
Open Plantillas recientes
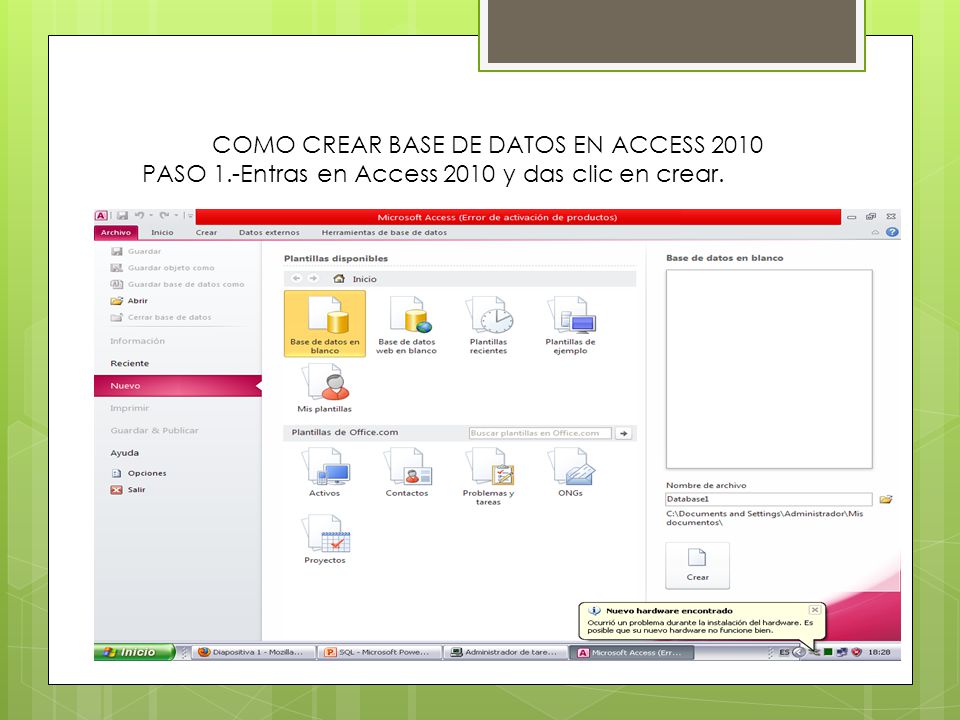[x=489, y=324]
